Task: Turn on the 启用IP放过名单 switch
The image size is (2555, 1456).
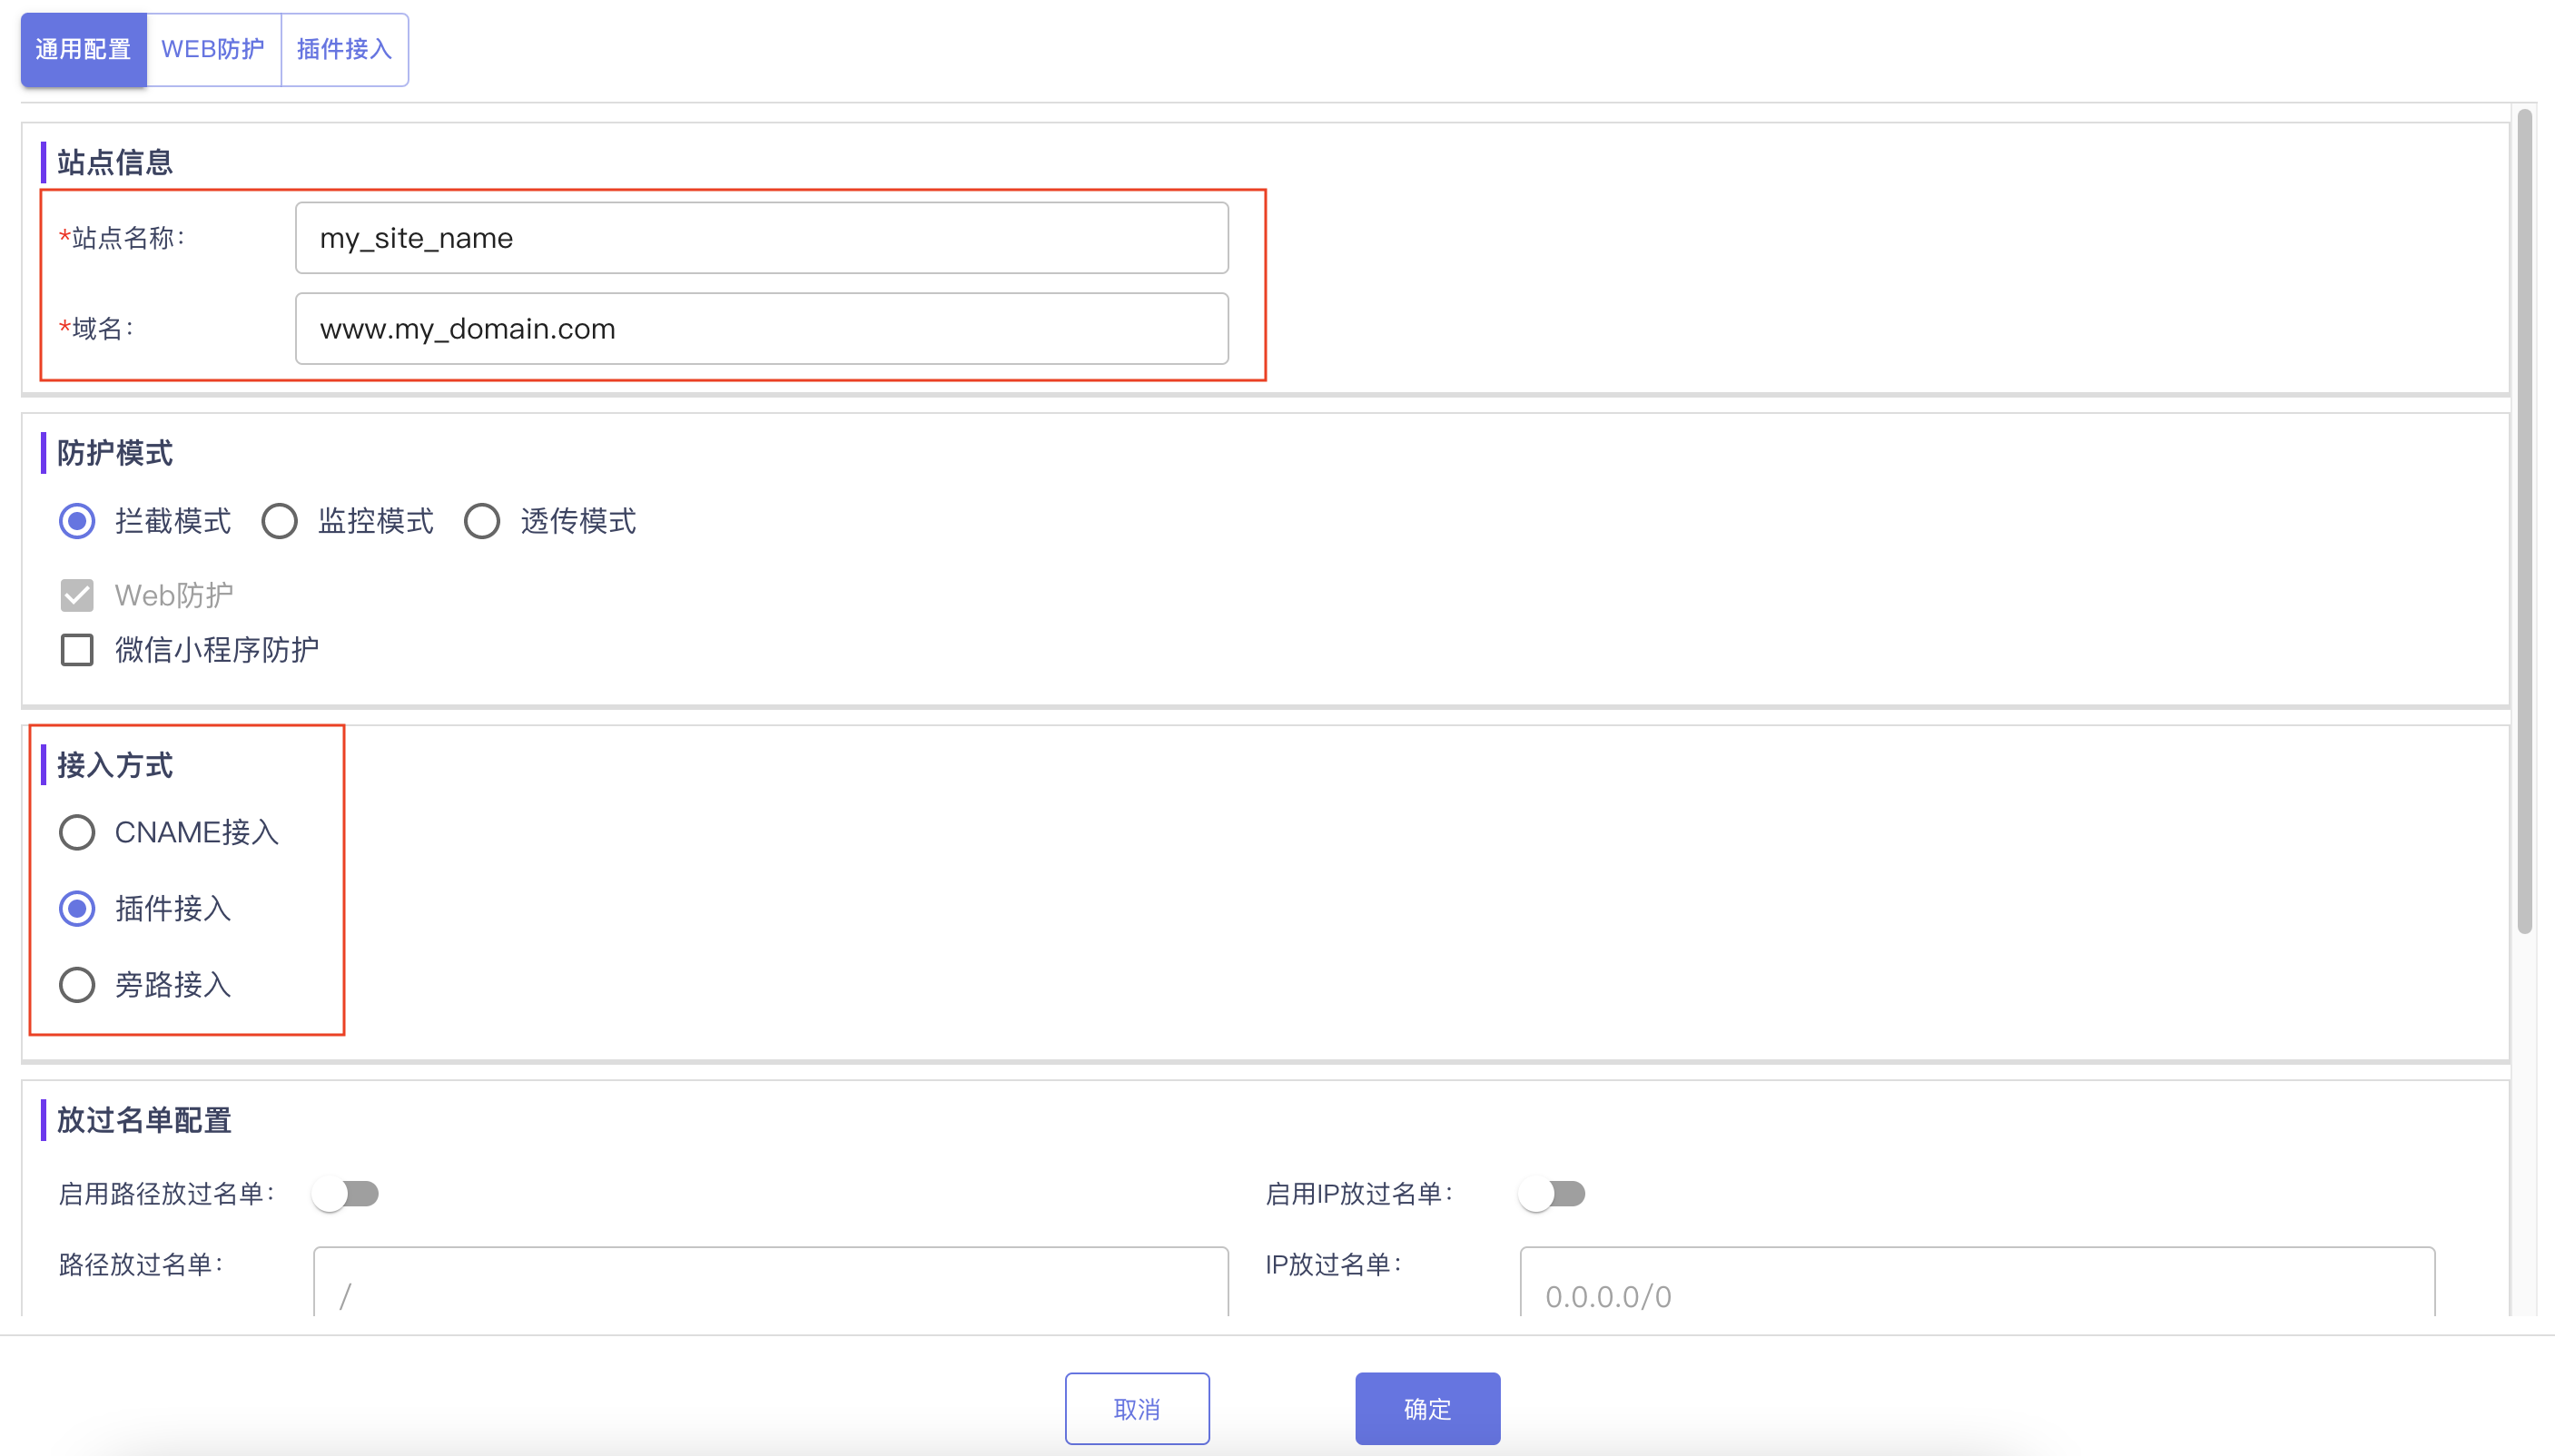Action: (x=1552, y=1194)
